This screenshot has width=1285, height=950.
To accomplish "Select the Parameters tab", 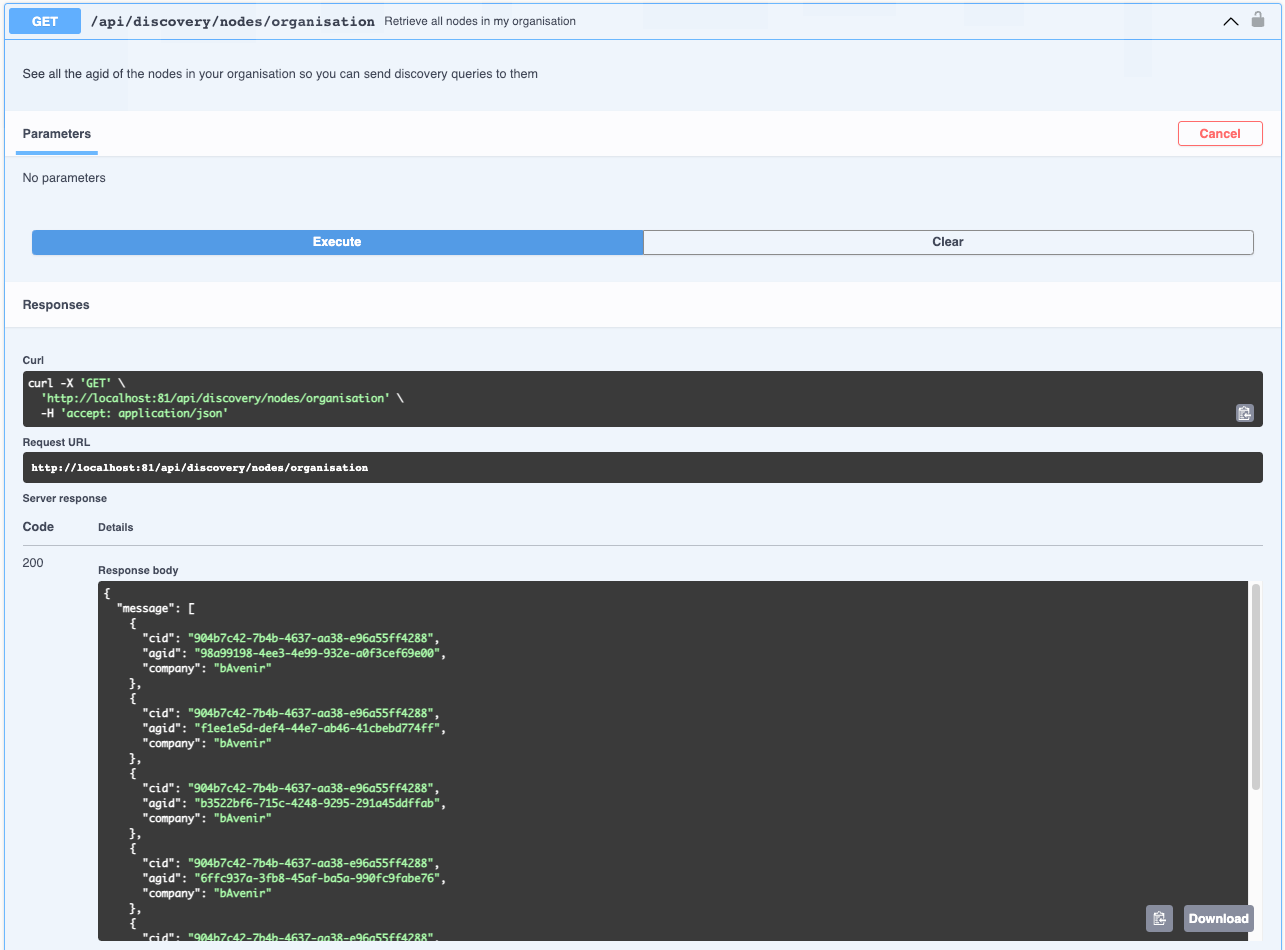I will click(57, 134).
